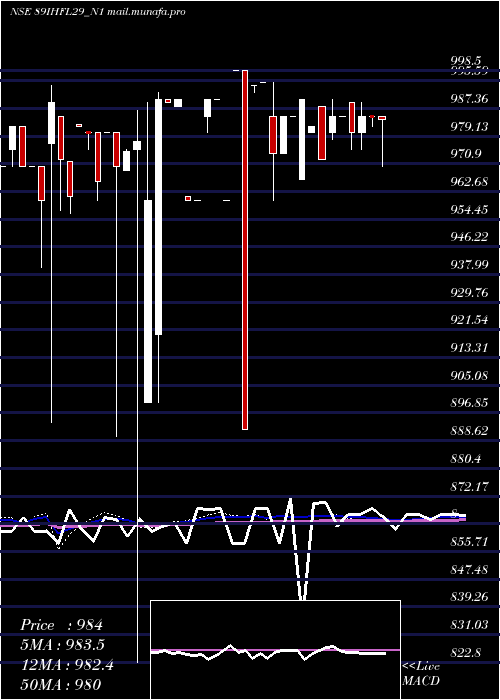Click the 872.17 price label
This screenshot has width=500, height=700.
[469, 486]
